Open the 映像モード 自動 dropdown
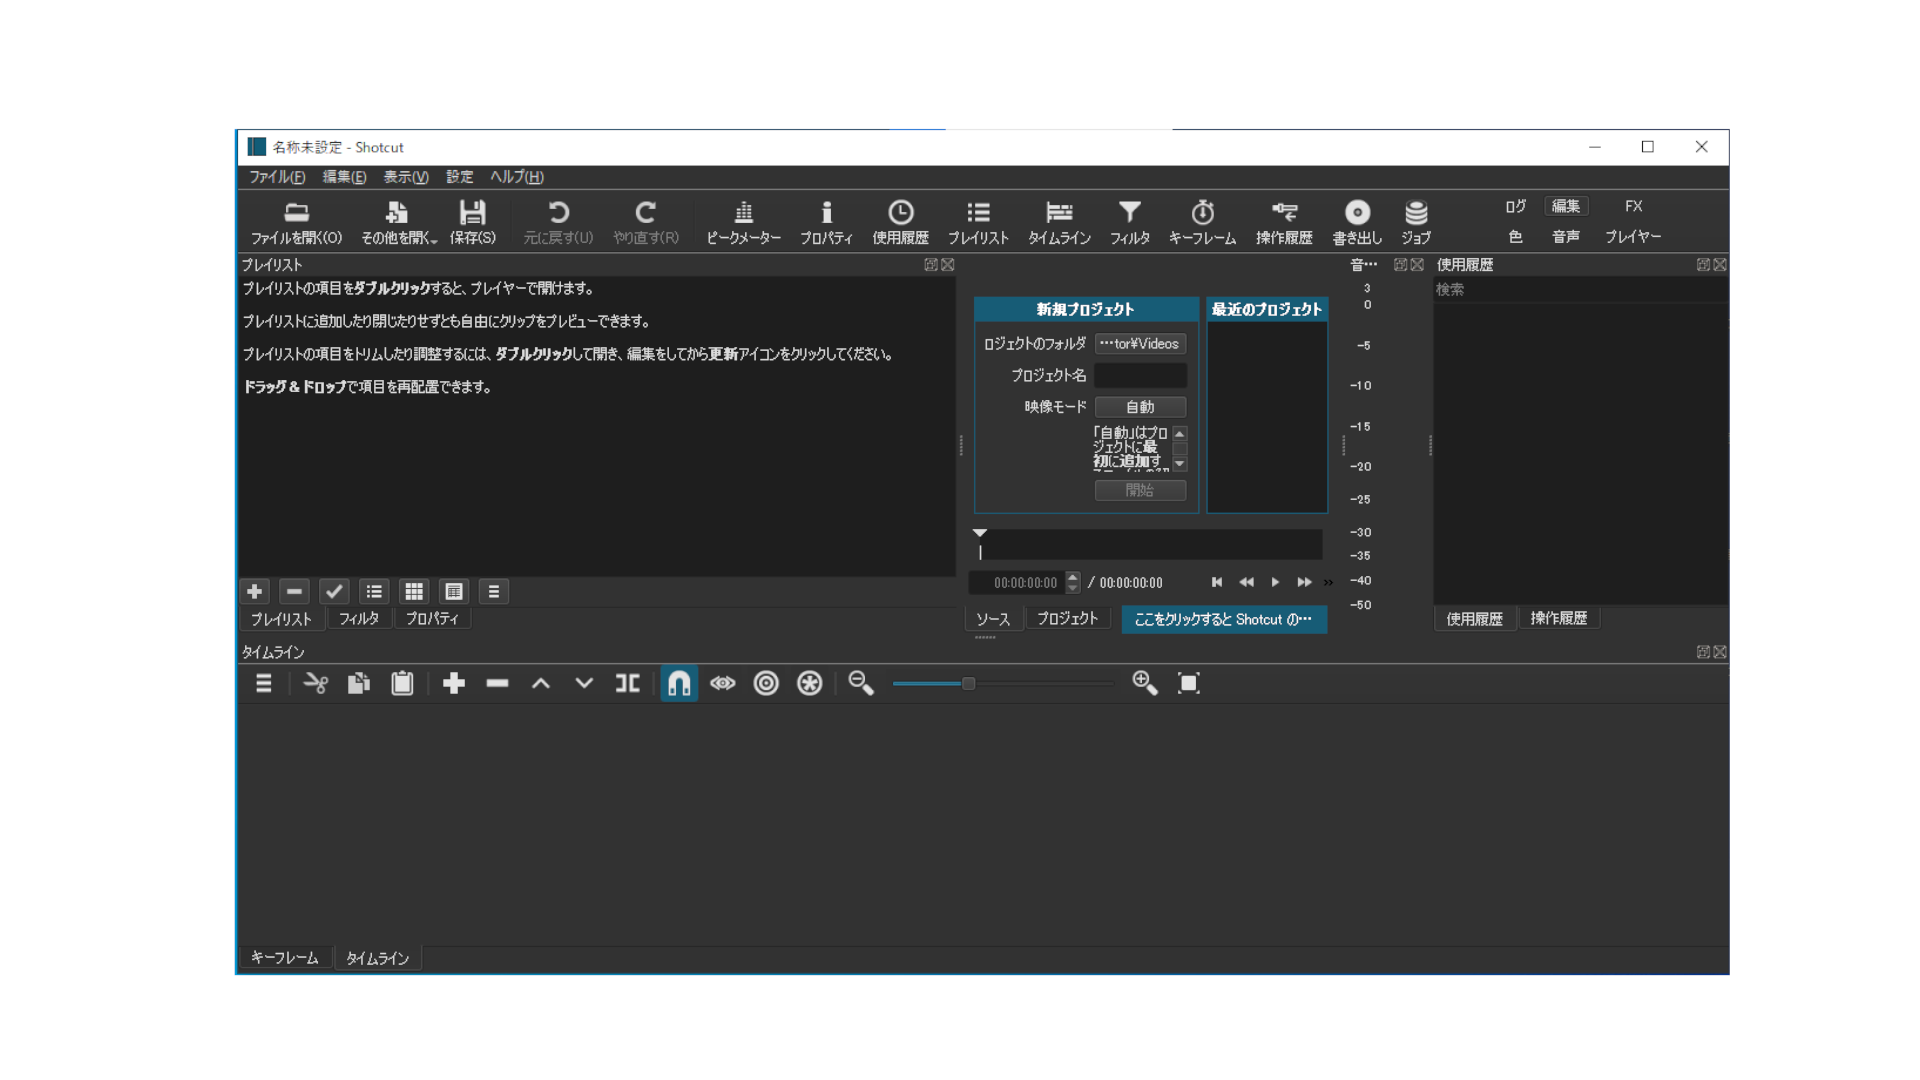Screen dimensions: 1920x1080 1140,407
